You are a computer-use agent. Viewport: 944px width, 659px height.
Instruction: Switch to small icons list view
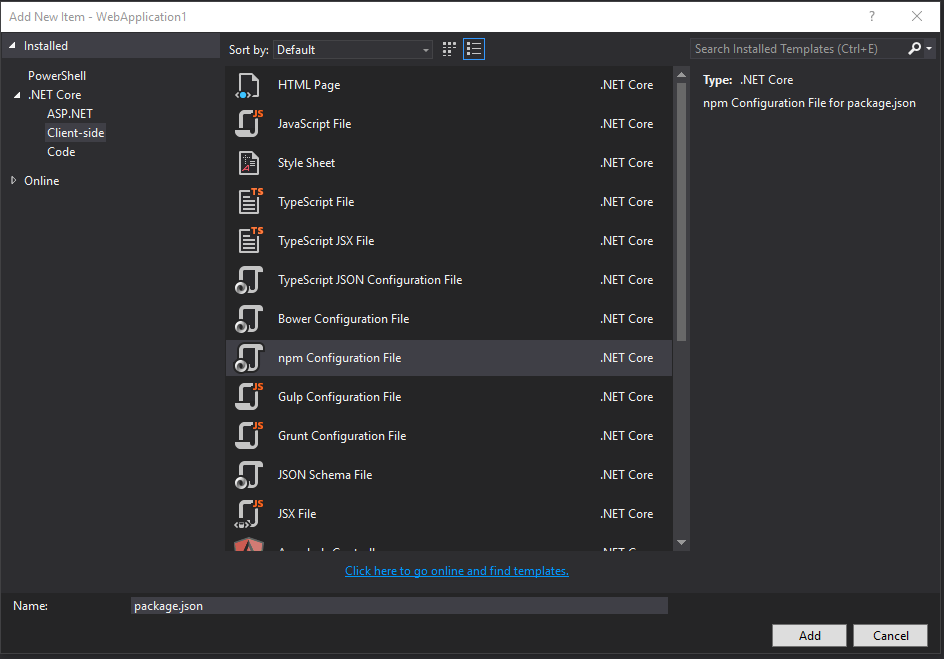click(474, 49)
